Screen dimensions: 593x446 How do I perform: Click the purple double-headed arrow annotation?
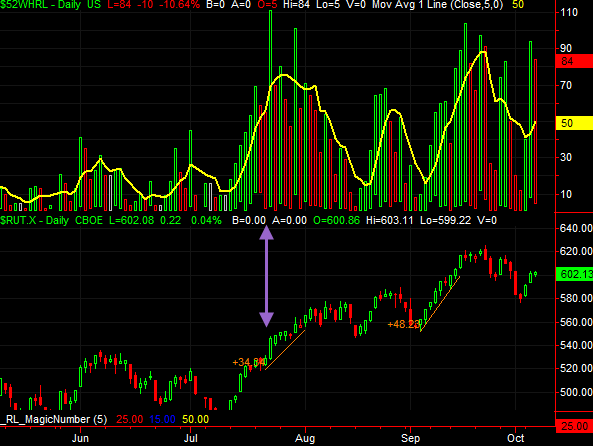[266, 276]
